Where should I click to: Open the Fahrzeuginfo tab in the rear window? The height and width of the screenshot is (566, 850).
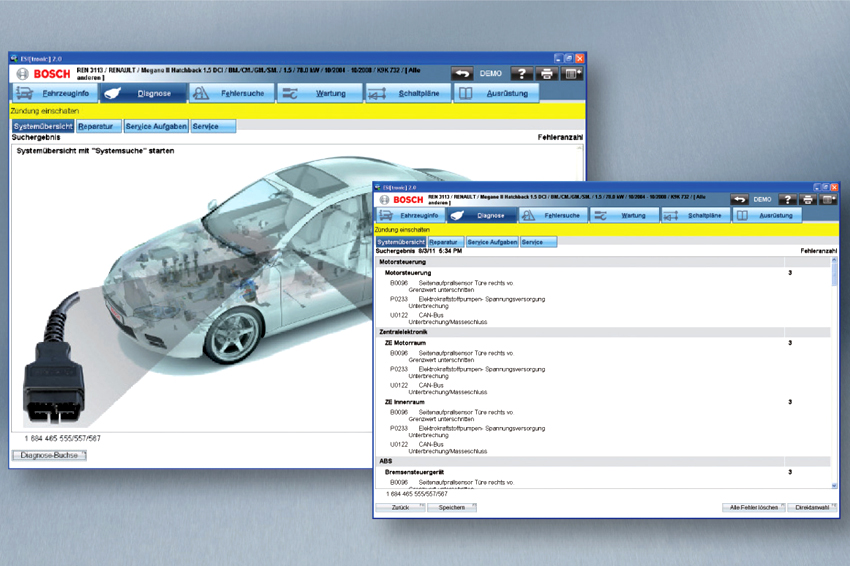click(55, 93)
